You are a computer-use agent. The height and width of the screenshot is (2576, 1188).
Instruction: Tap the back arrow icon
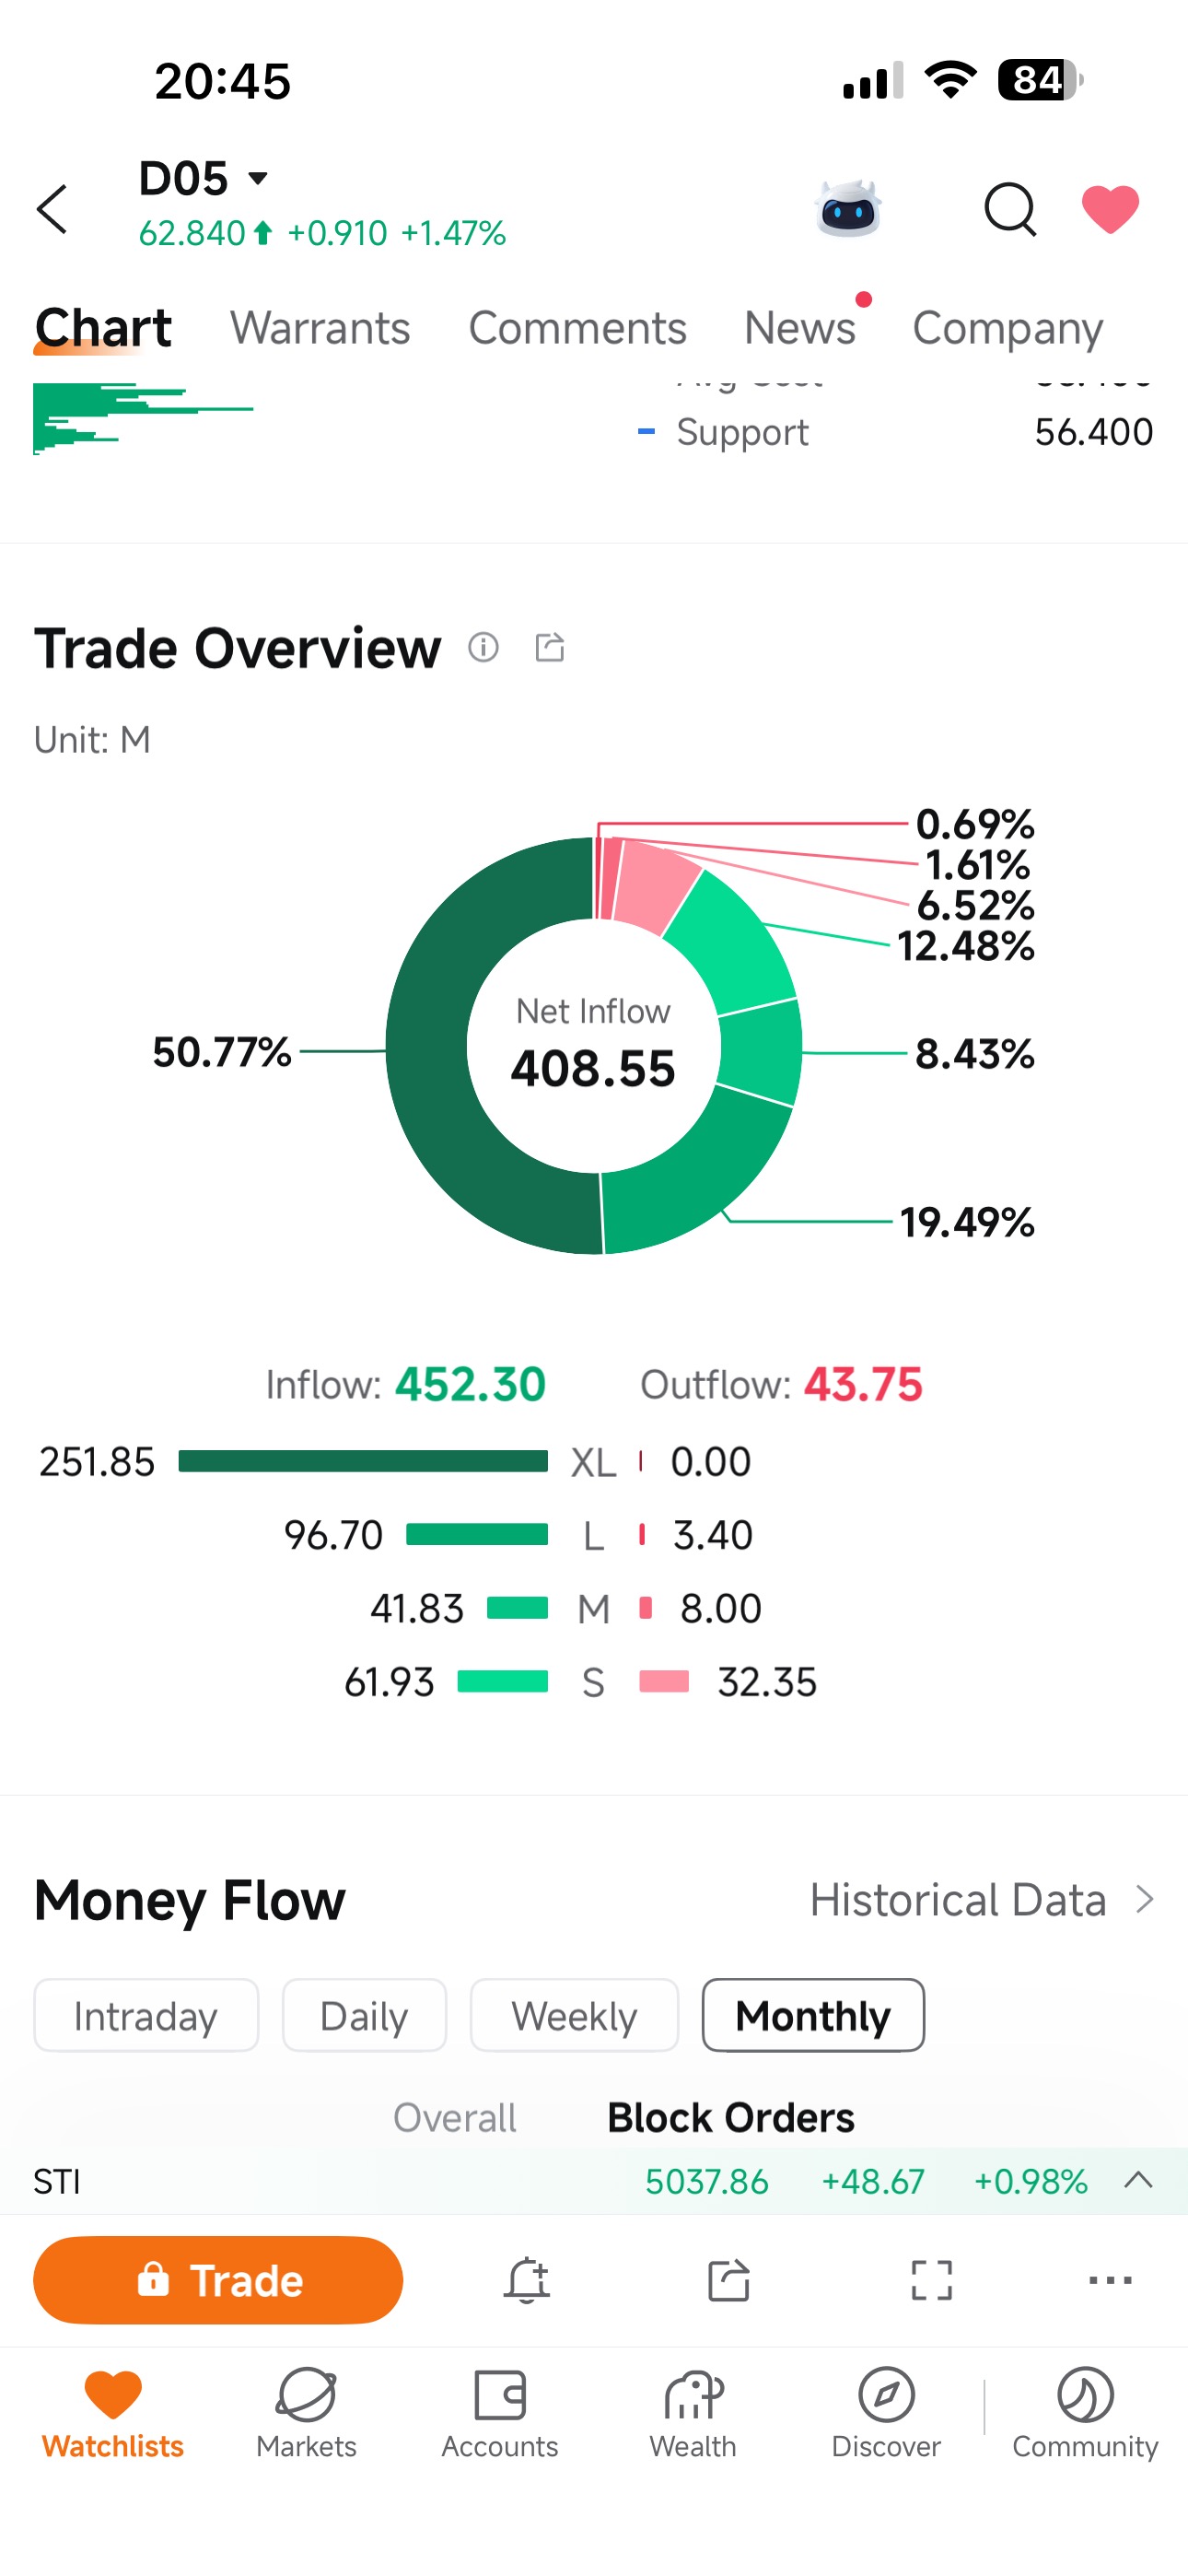tap(52, 209)
